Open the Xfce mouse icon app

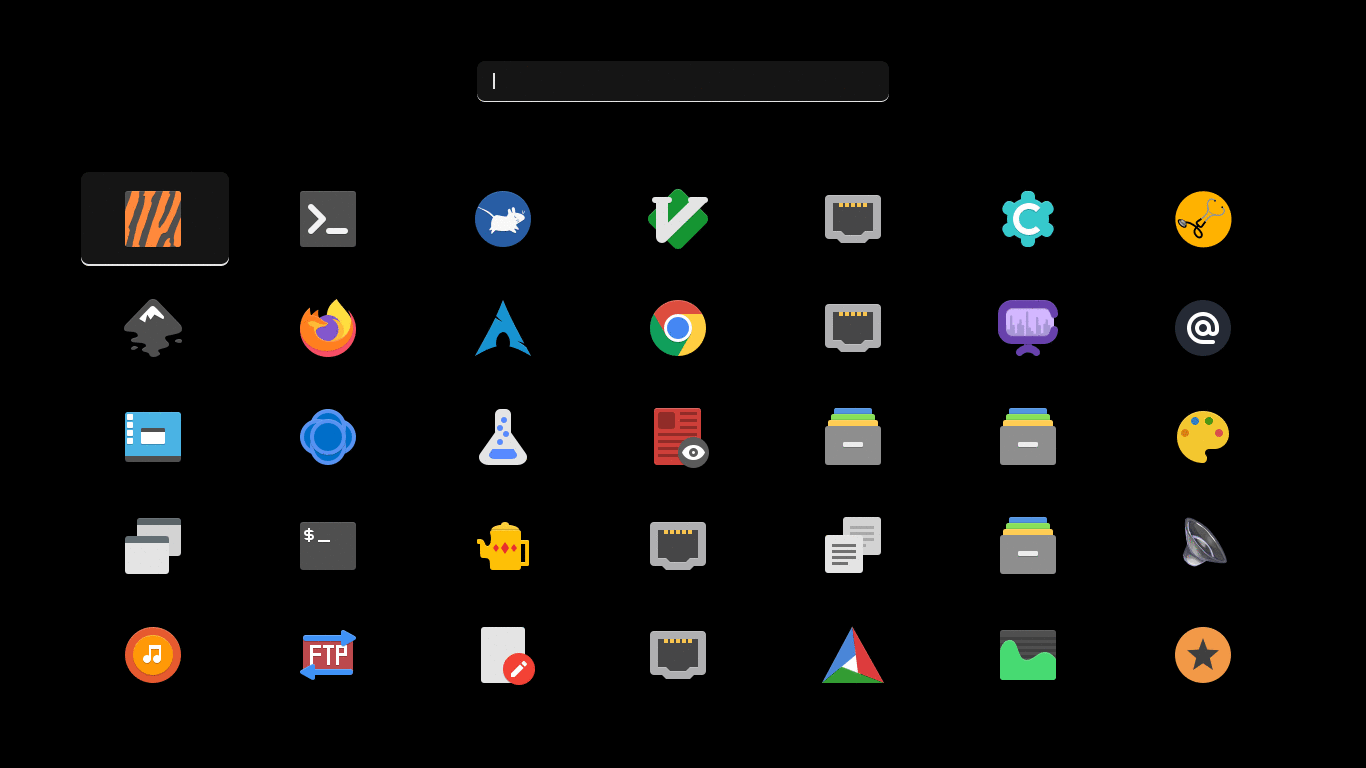coord(503,219)
